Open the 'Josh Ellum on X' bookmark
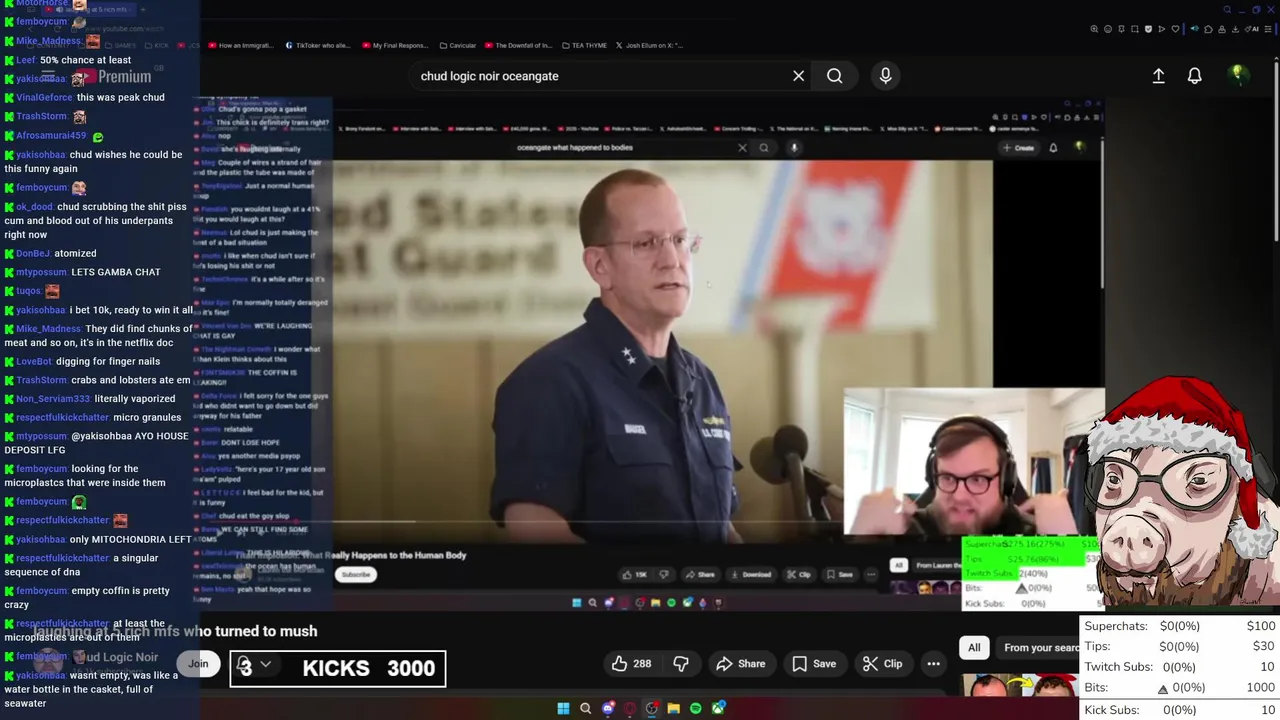1280x720 pixels. point(648,45)
